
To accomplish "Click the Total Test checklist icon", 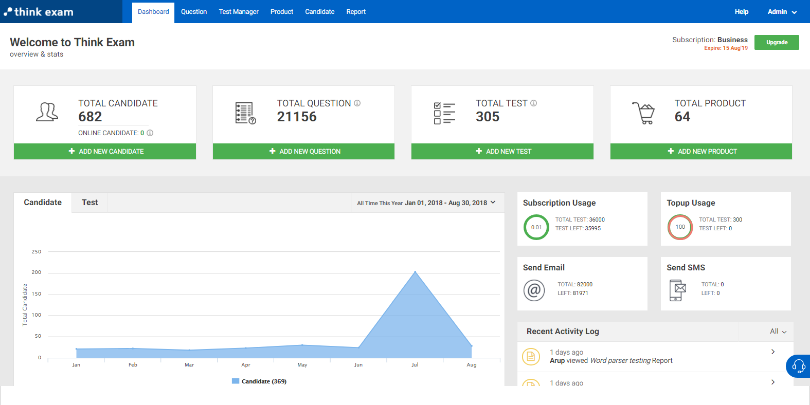I will (443, 113).
